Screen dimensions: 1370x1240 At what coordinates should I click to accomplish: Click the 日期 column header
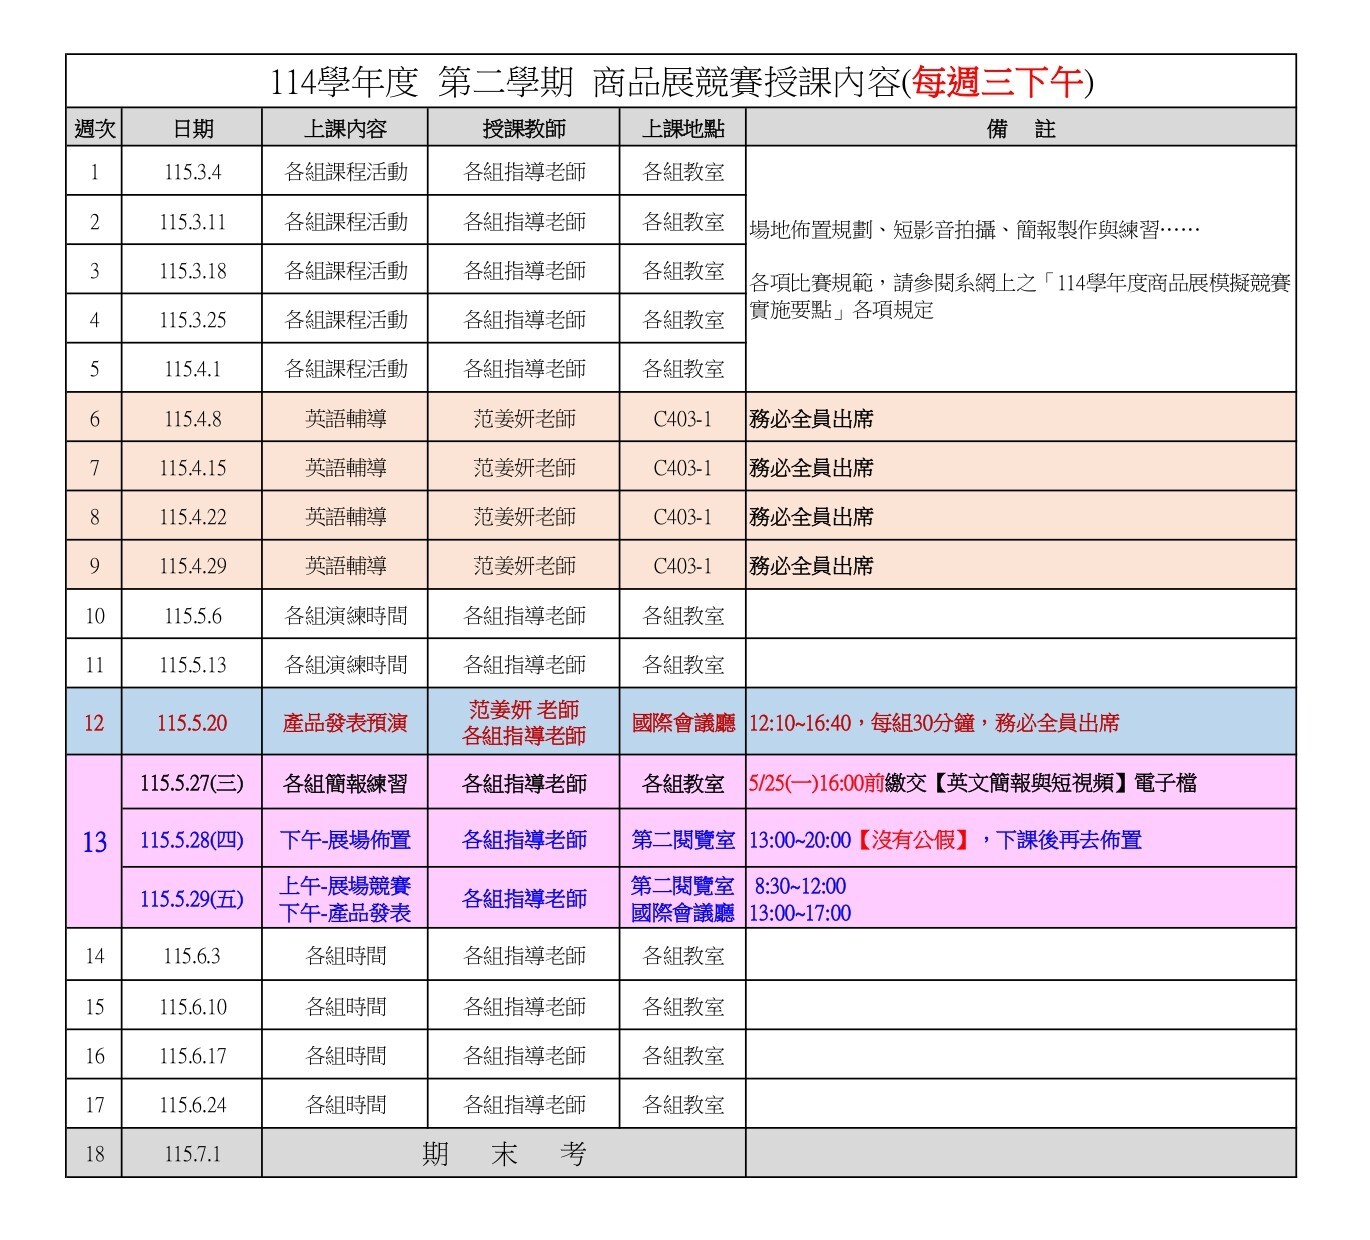point(192,129)
